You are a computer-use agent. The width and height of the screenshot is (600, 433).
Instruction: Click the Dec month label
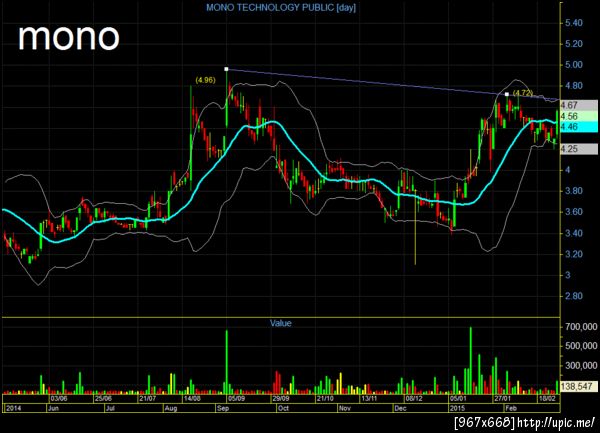pos(400,408)
